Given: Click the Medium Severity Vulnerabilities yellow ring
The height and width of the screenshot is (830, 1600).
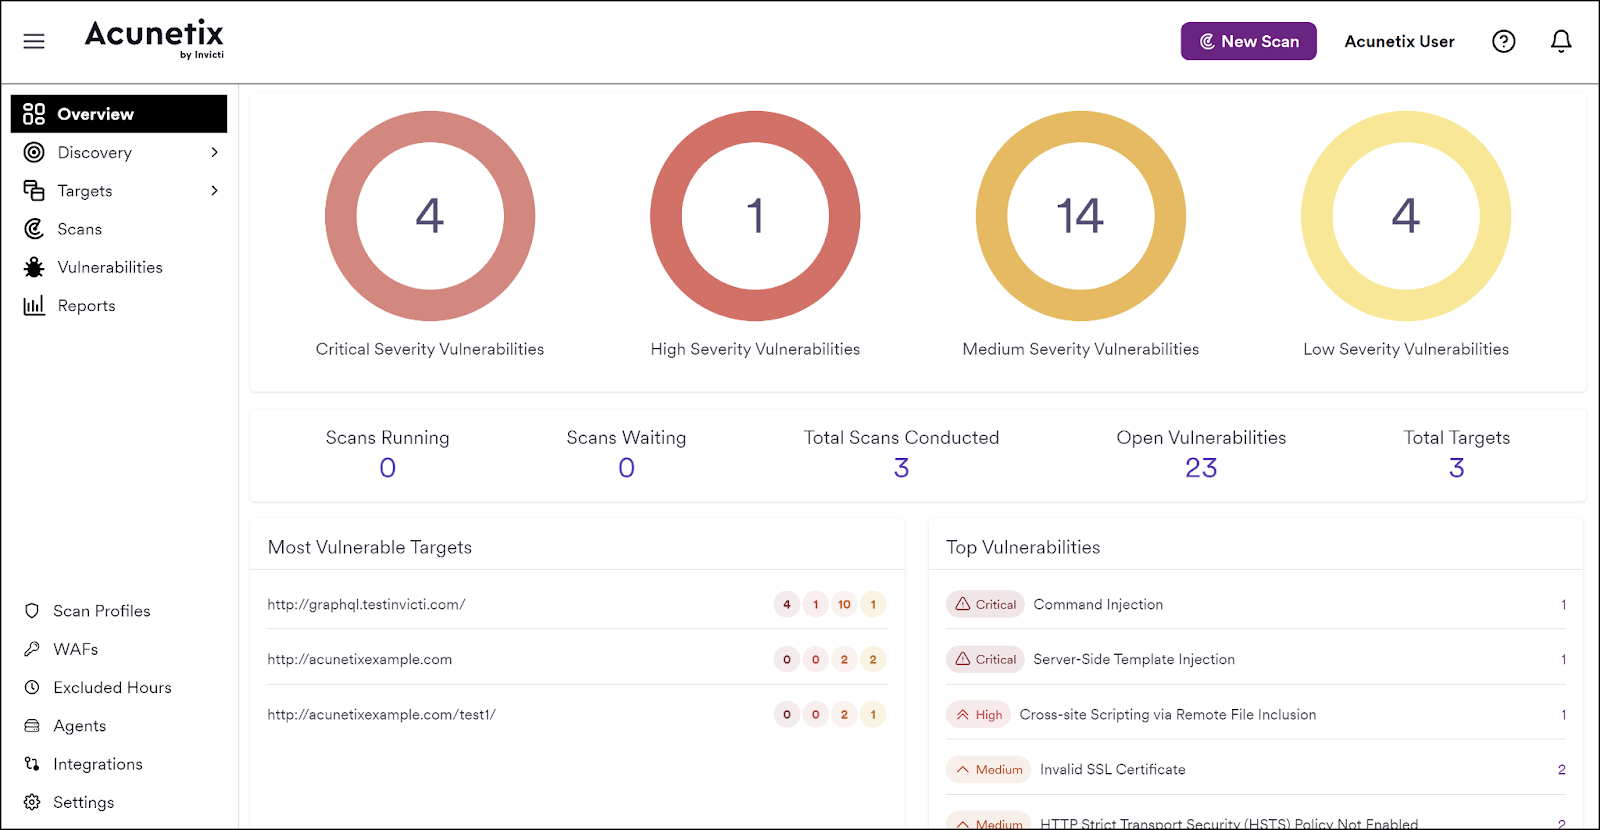Looking at the screenshot, I should point(1080,128).
